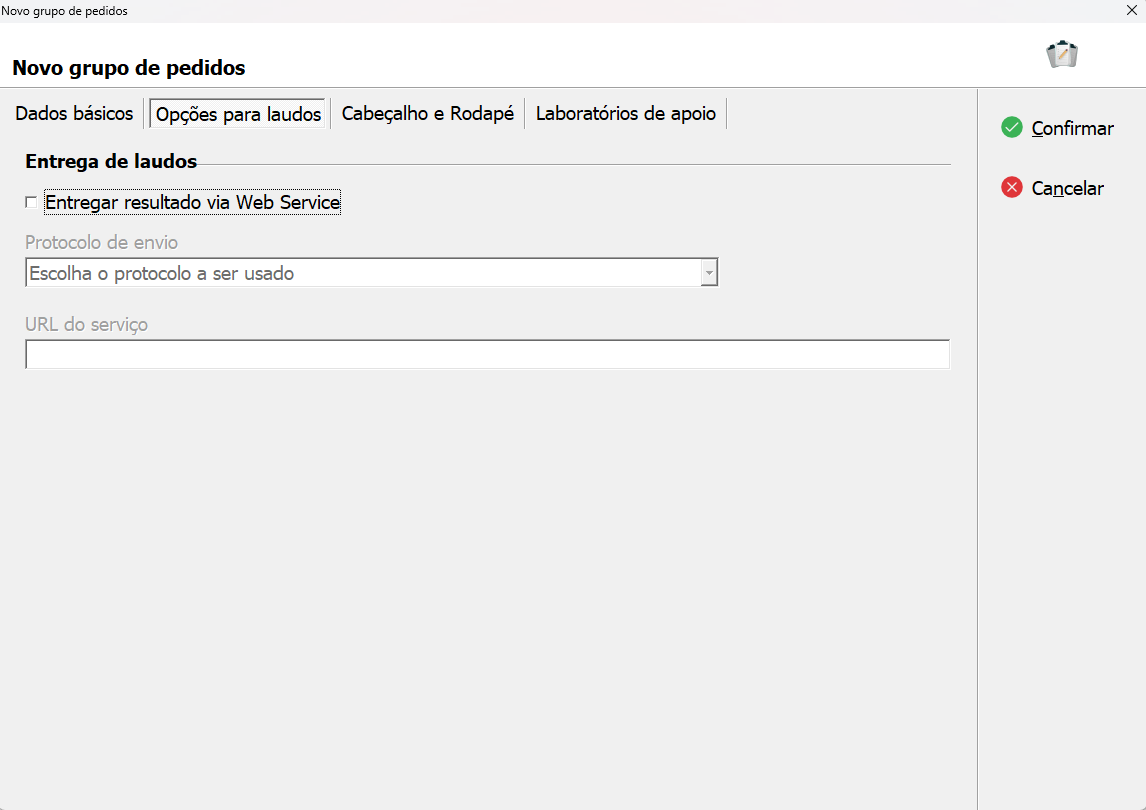Open the Protocolo de envio dropdown arrow
1146x810 pixels.
[709, 273]
